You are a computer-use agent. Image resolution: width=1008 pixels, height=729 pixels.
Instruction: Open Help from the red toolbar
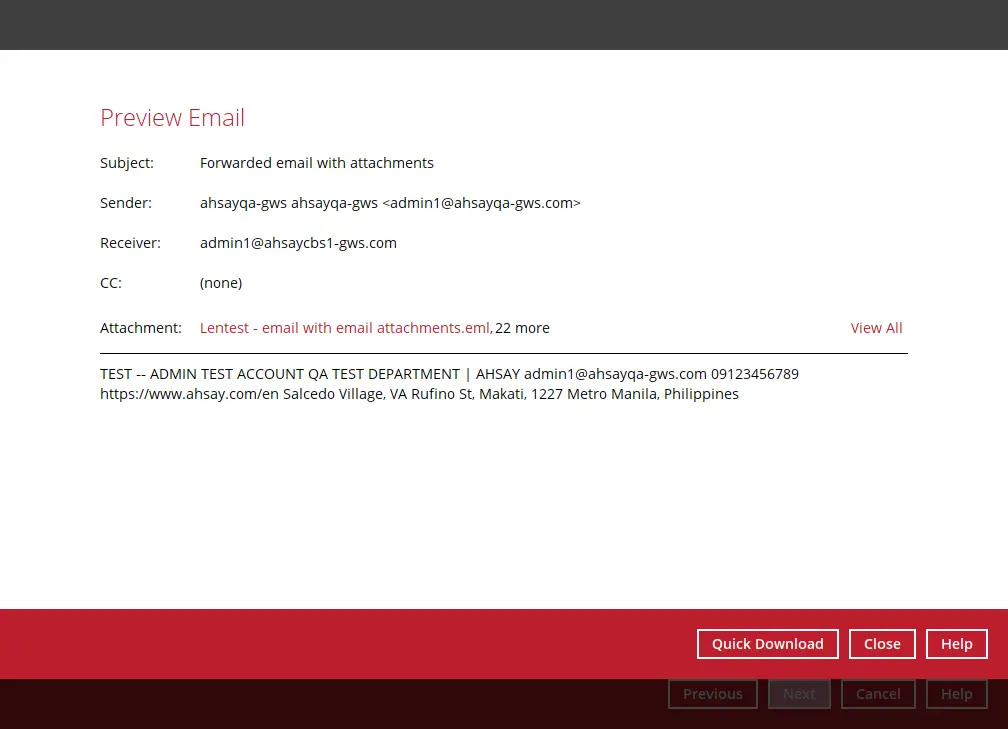tap(956, 643)
